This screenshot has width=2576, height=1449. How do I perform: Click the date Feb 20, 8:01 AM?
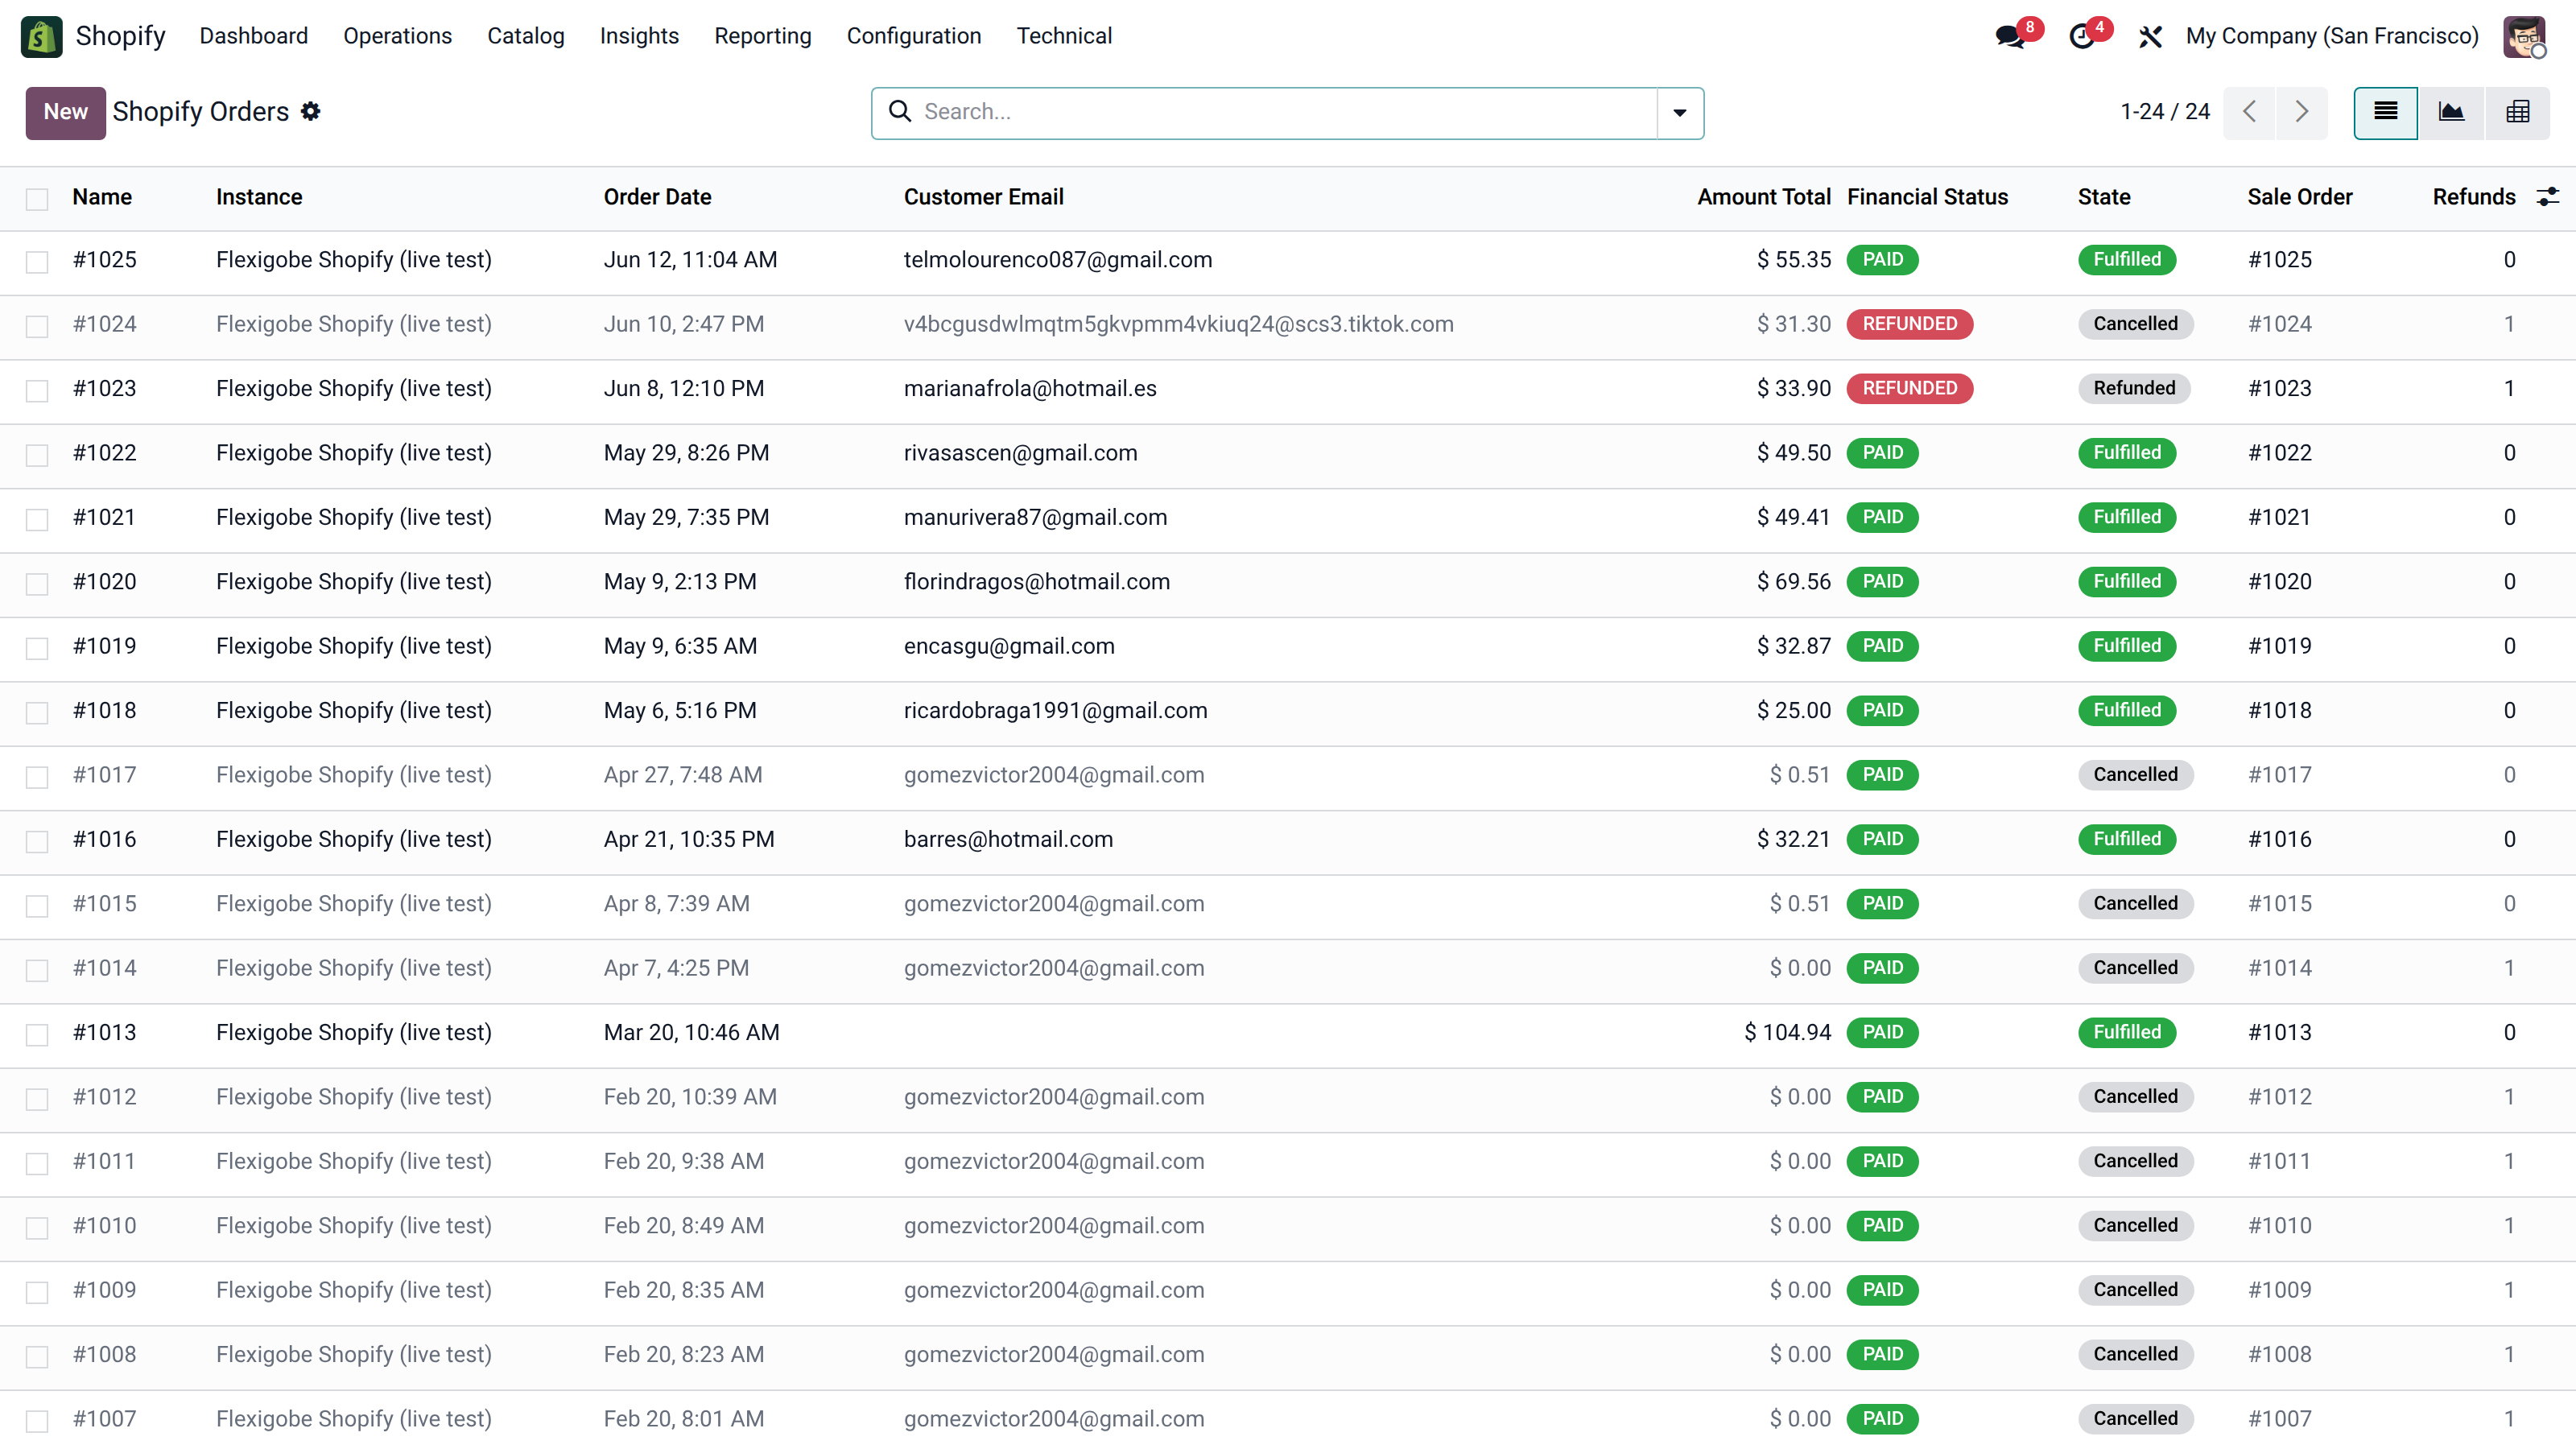pyautogui.click(x=683, y=1418)
